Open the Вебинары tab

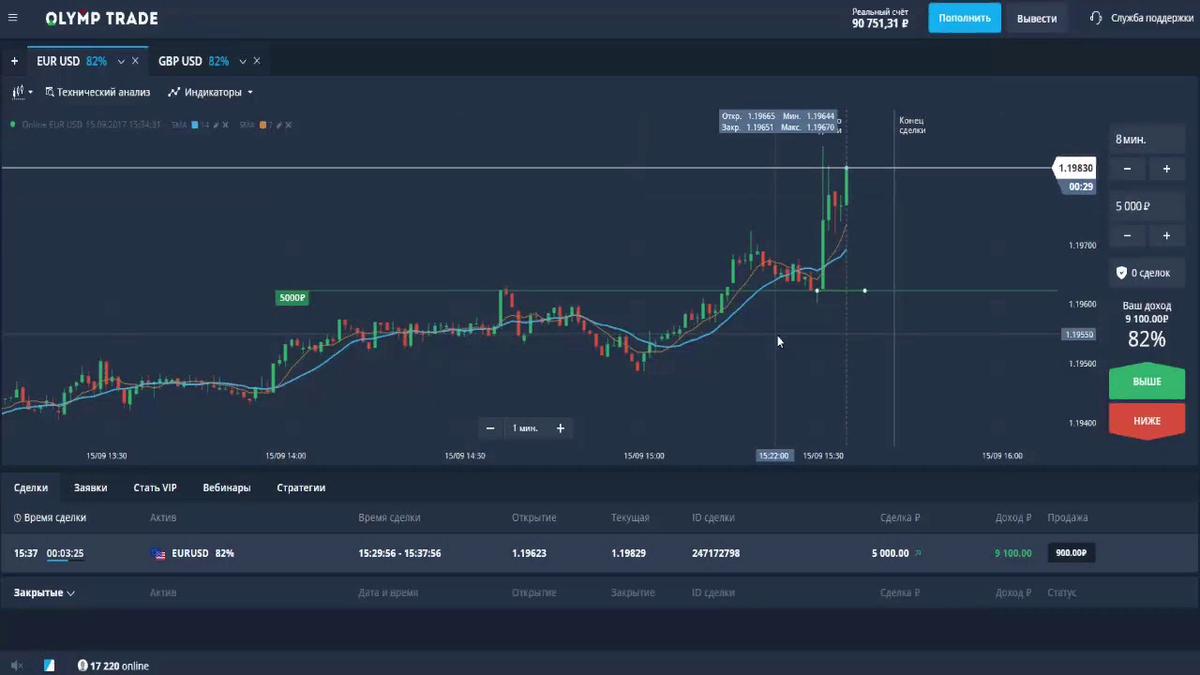click(227, 488)
